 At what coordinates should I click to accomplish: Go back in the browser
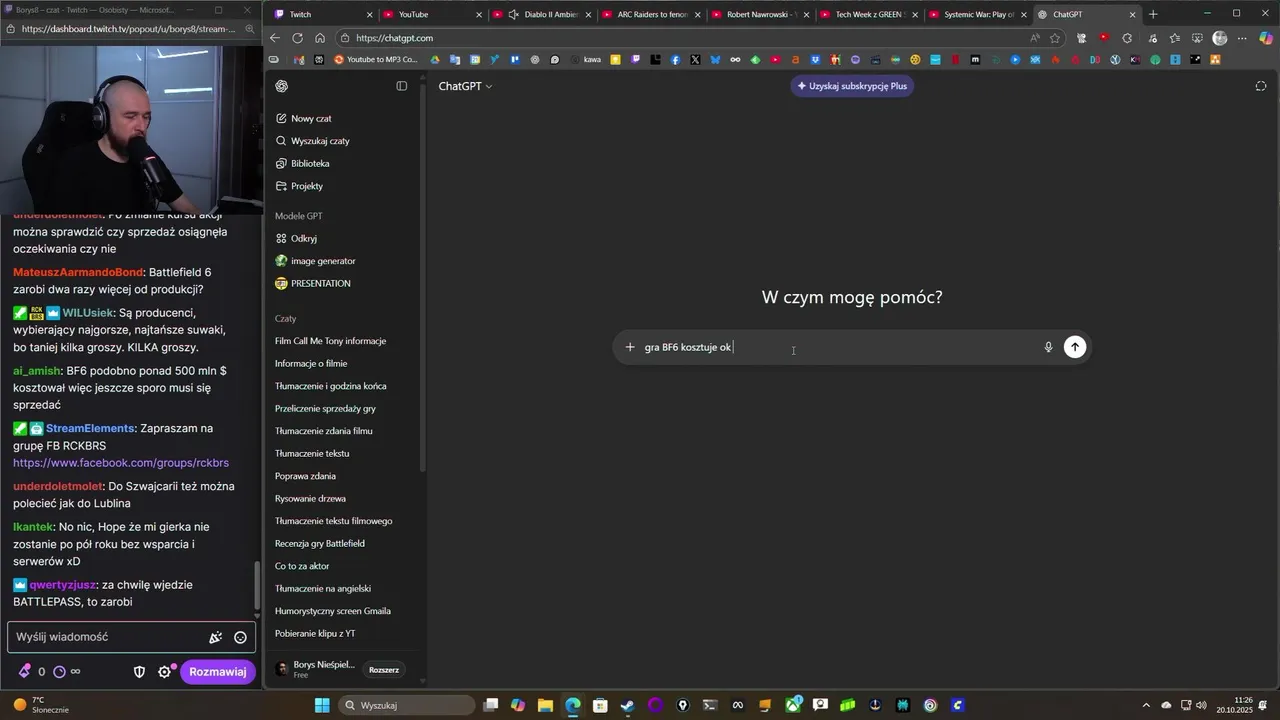(x=275, y=38)
